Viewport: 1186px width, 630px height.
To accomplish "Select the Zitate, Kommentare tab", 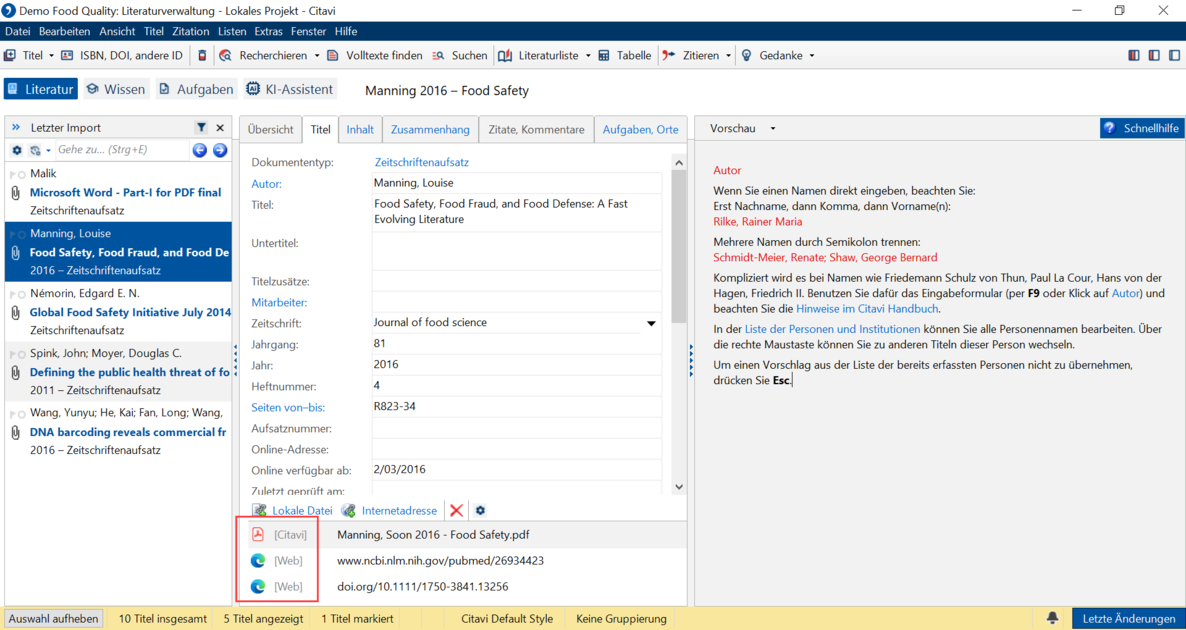I will click(536, 129).
